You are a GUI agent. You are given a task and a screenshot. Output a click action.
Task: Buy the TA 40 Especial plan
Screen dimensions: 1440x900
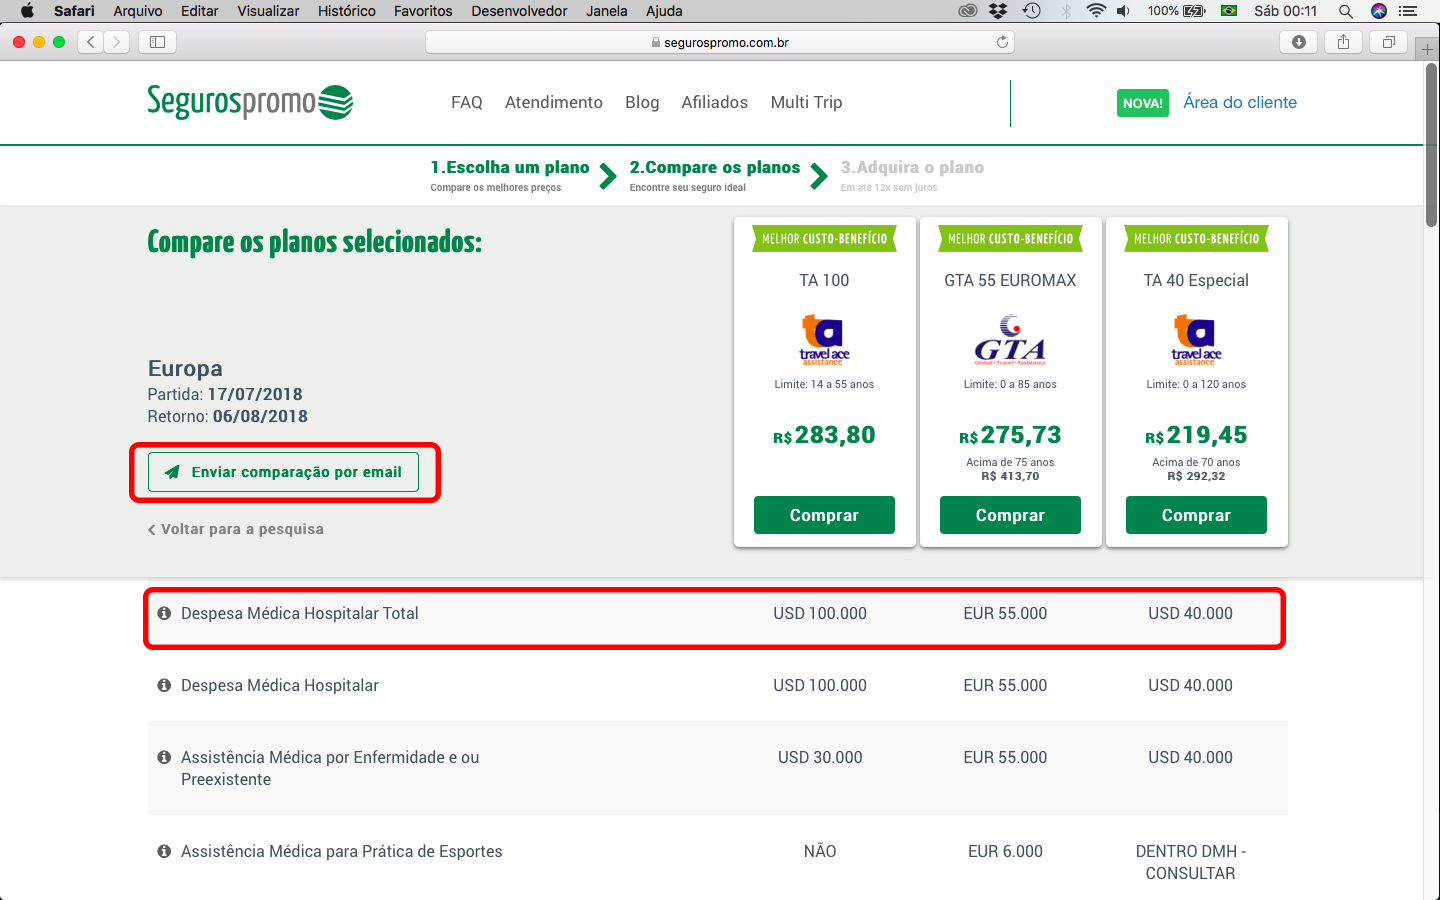click(1196, 515)
